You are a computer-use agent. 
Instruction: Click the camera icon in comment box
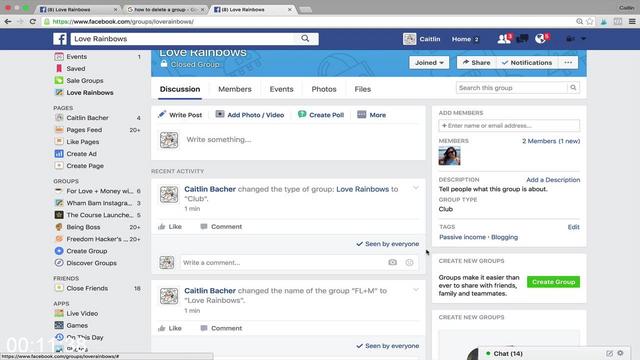392,262
